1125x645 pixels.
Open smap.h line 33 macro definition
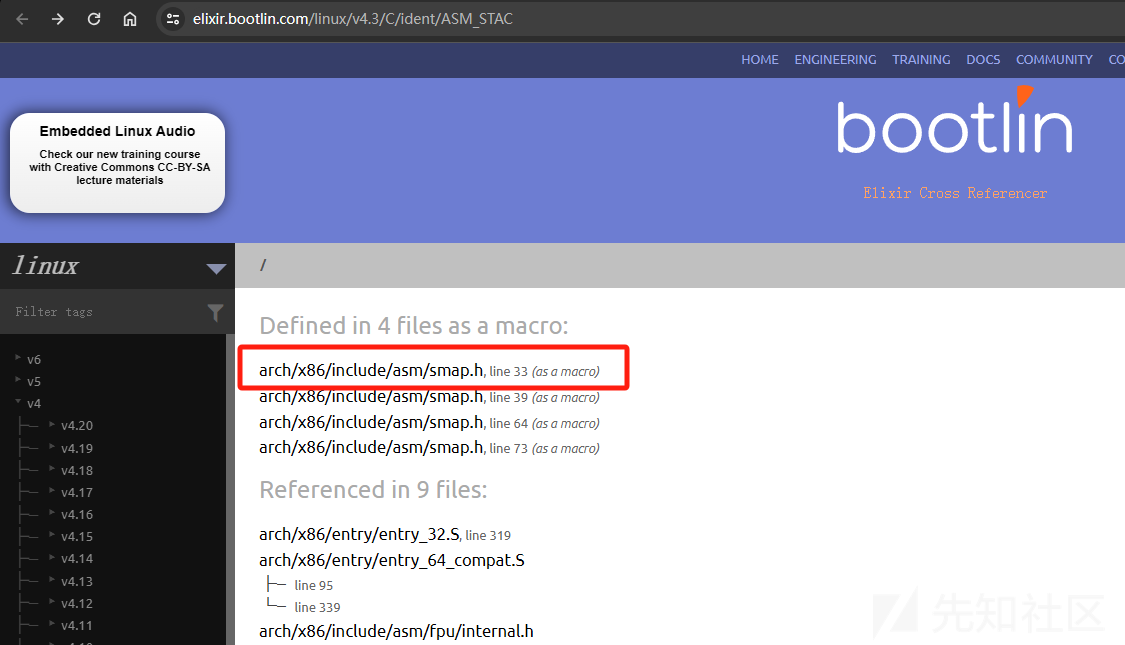pos(429,371)
